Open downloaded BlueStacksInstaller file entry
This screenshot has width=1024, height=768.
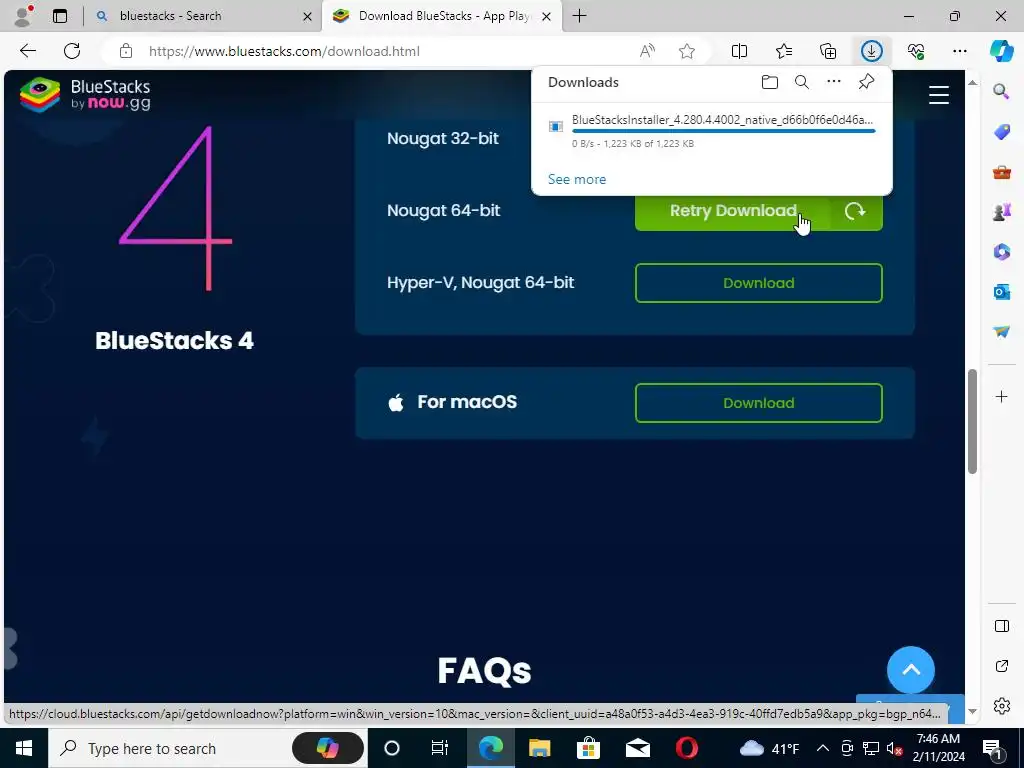(712, 131)
